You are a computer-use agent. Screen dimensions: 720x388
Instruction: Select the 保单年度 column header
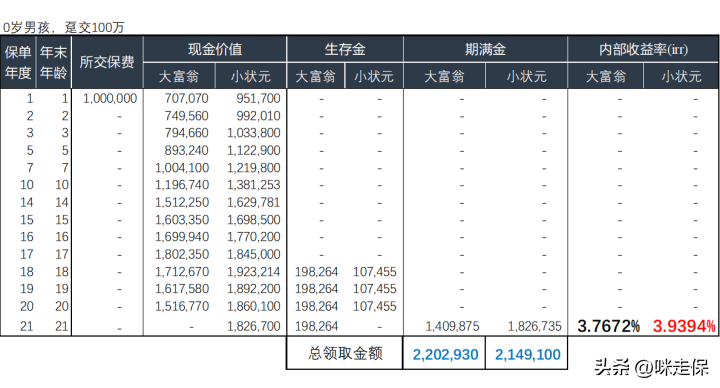coord(18,62)
